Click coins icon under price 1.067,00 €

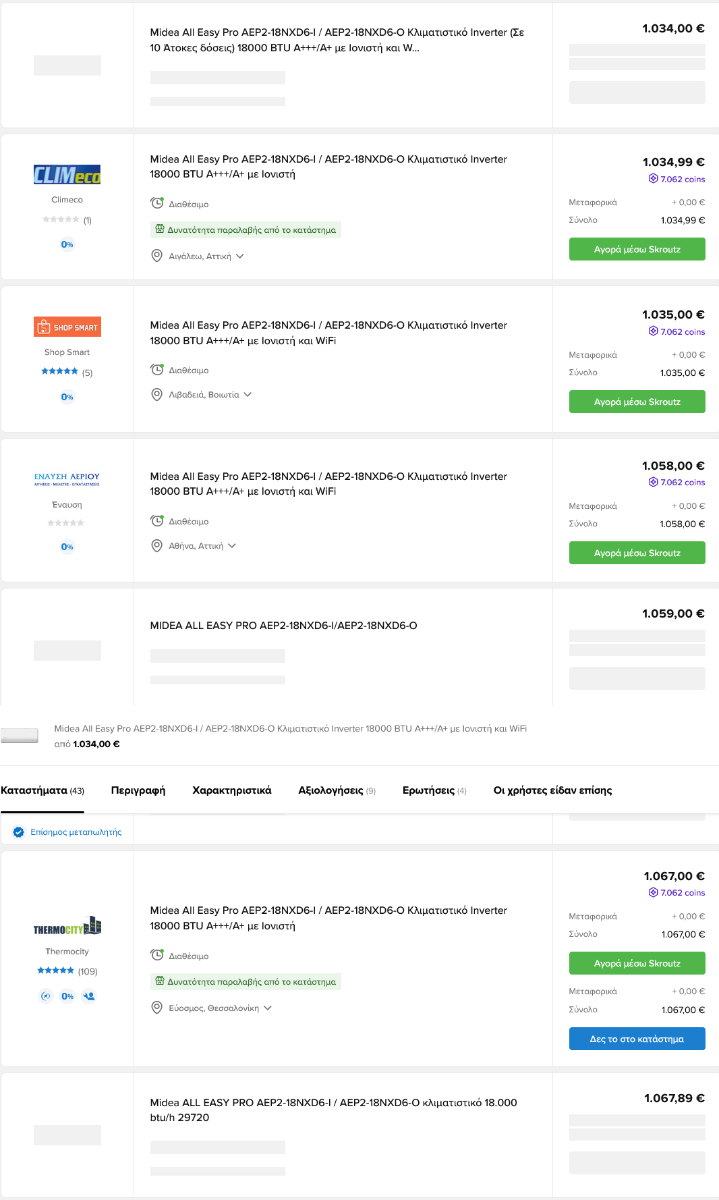(654, 893)
